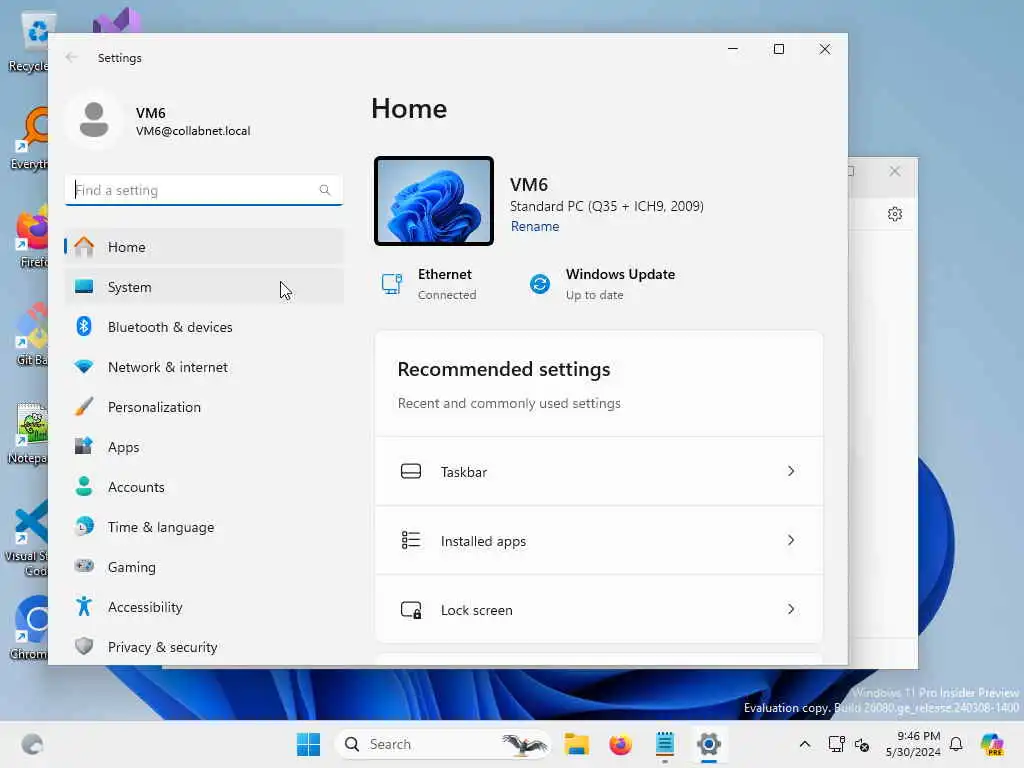
Task: Open the Apps settings category
Action: pyautogui.click(x=204, y=447)
